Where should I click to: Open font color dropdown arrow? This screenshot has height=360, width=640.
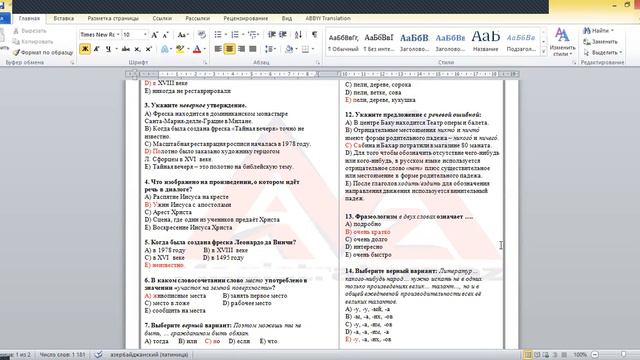click(x=204, y=49)
